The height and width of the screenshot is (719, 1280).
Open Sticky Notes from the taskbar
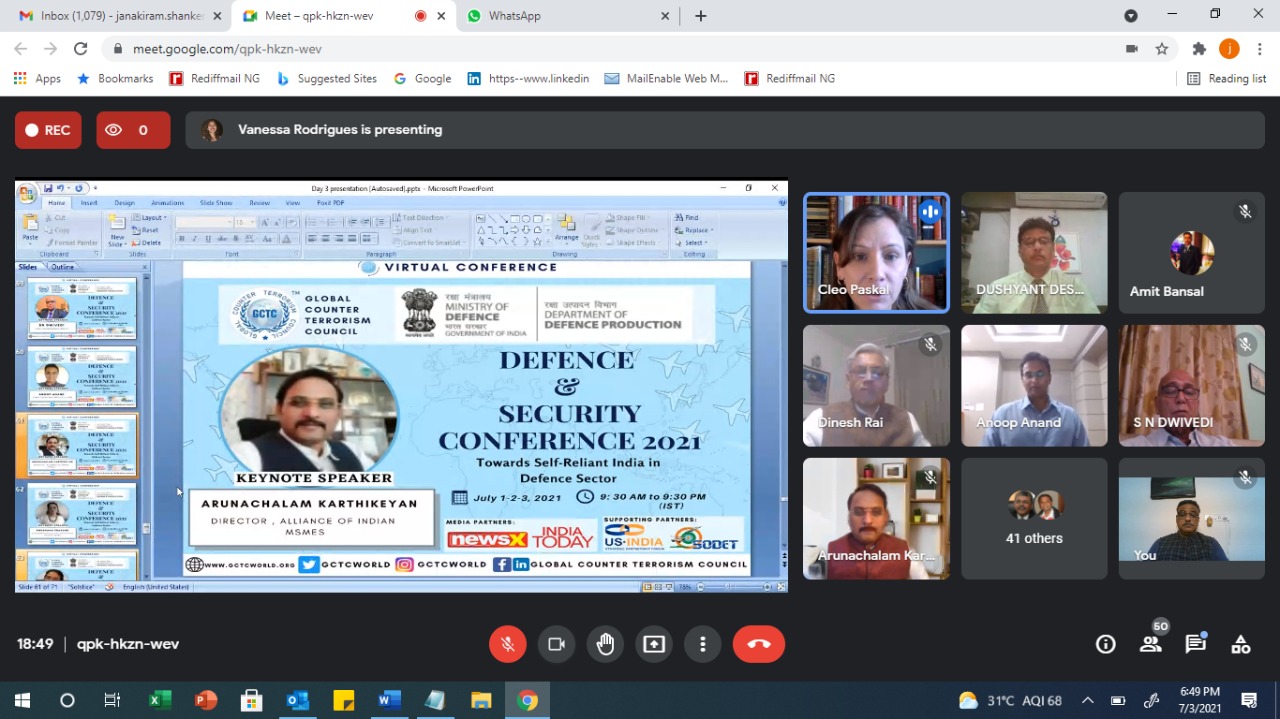(344, 700)
